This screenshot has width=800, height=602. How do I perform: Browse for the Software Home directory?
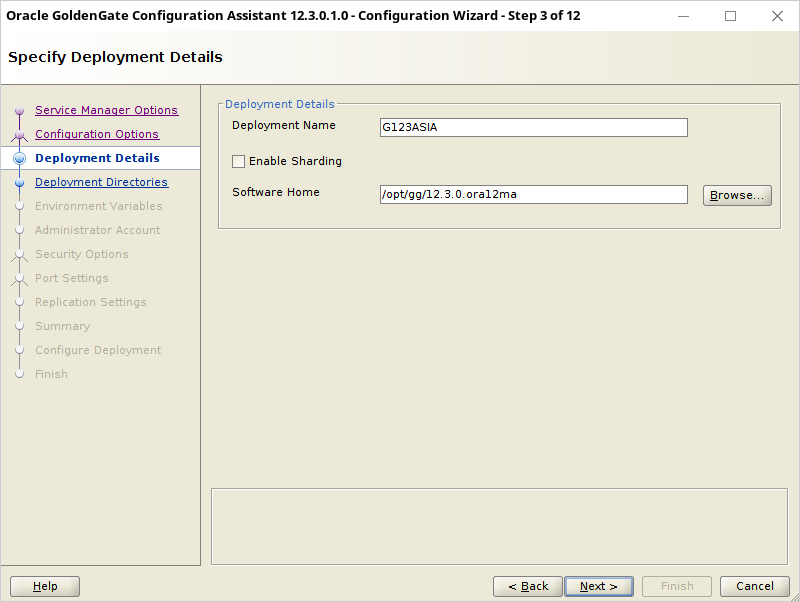point(737,195)
